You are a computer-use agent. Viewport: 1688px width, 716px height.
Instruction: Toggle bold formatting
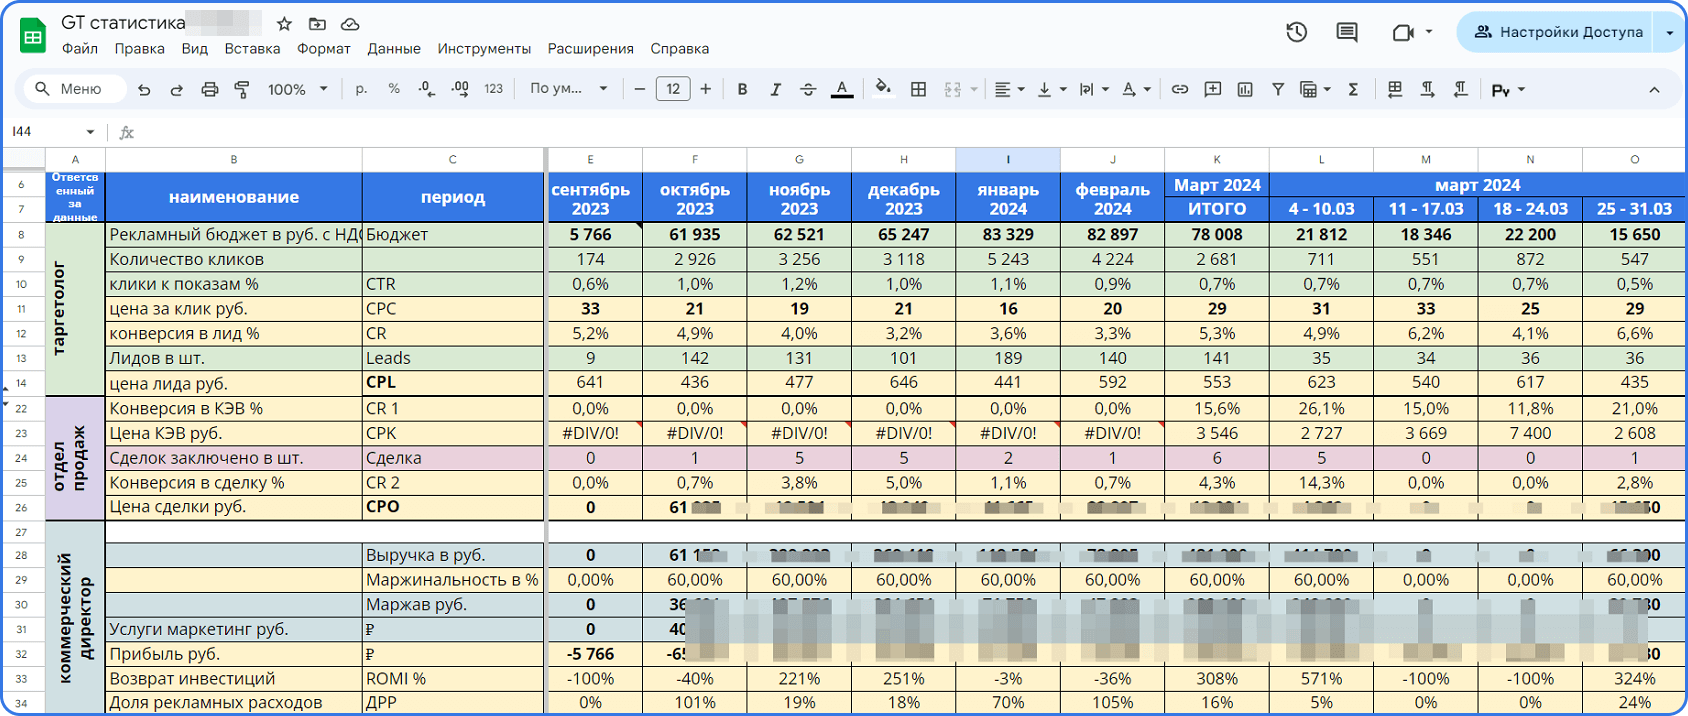coord(742,89)
